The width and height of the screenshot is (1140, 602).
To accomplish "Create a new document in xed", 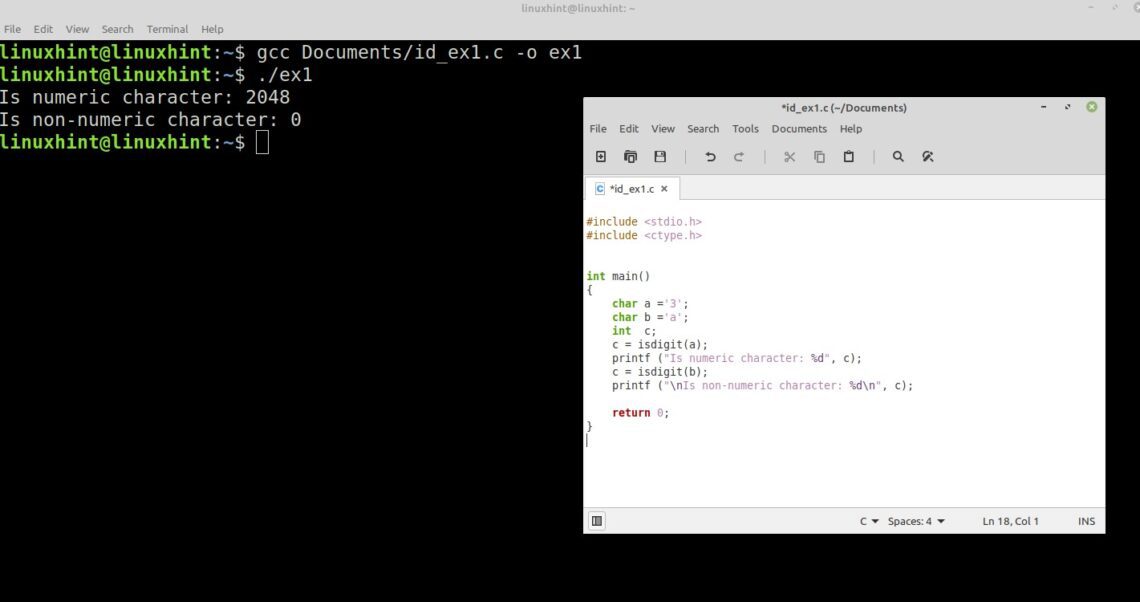I will [600, 156].
